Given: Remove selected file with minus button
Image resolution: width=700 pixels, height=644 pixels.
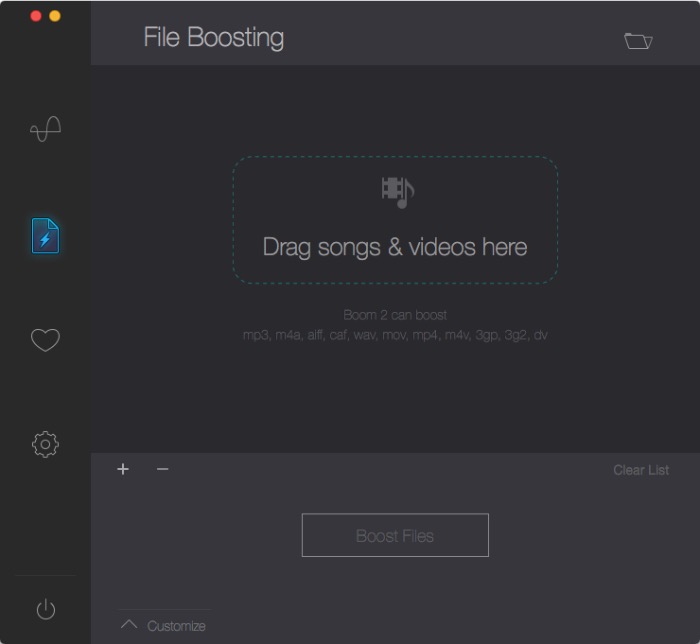Looking at the screenshot, I should pos(162,469).
